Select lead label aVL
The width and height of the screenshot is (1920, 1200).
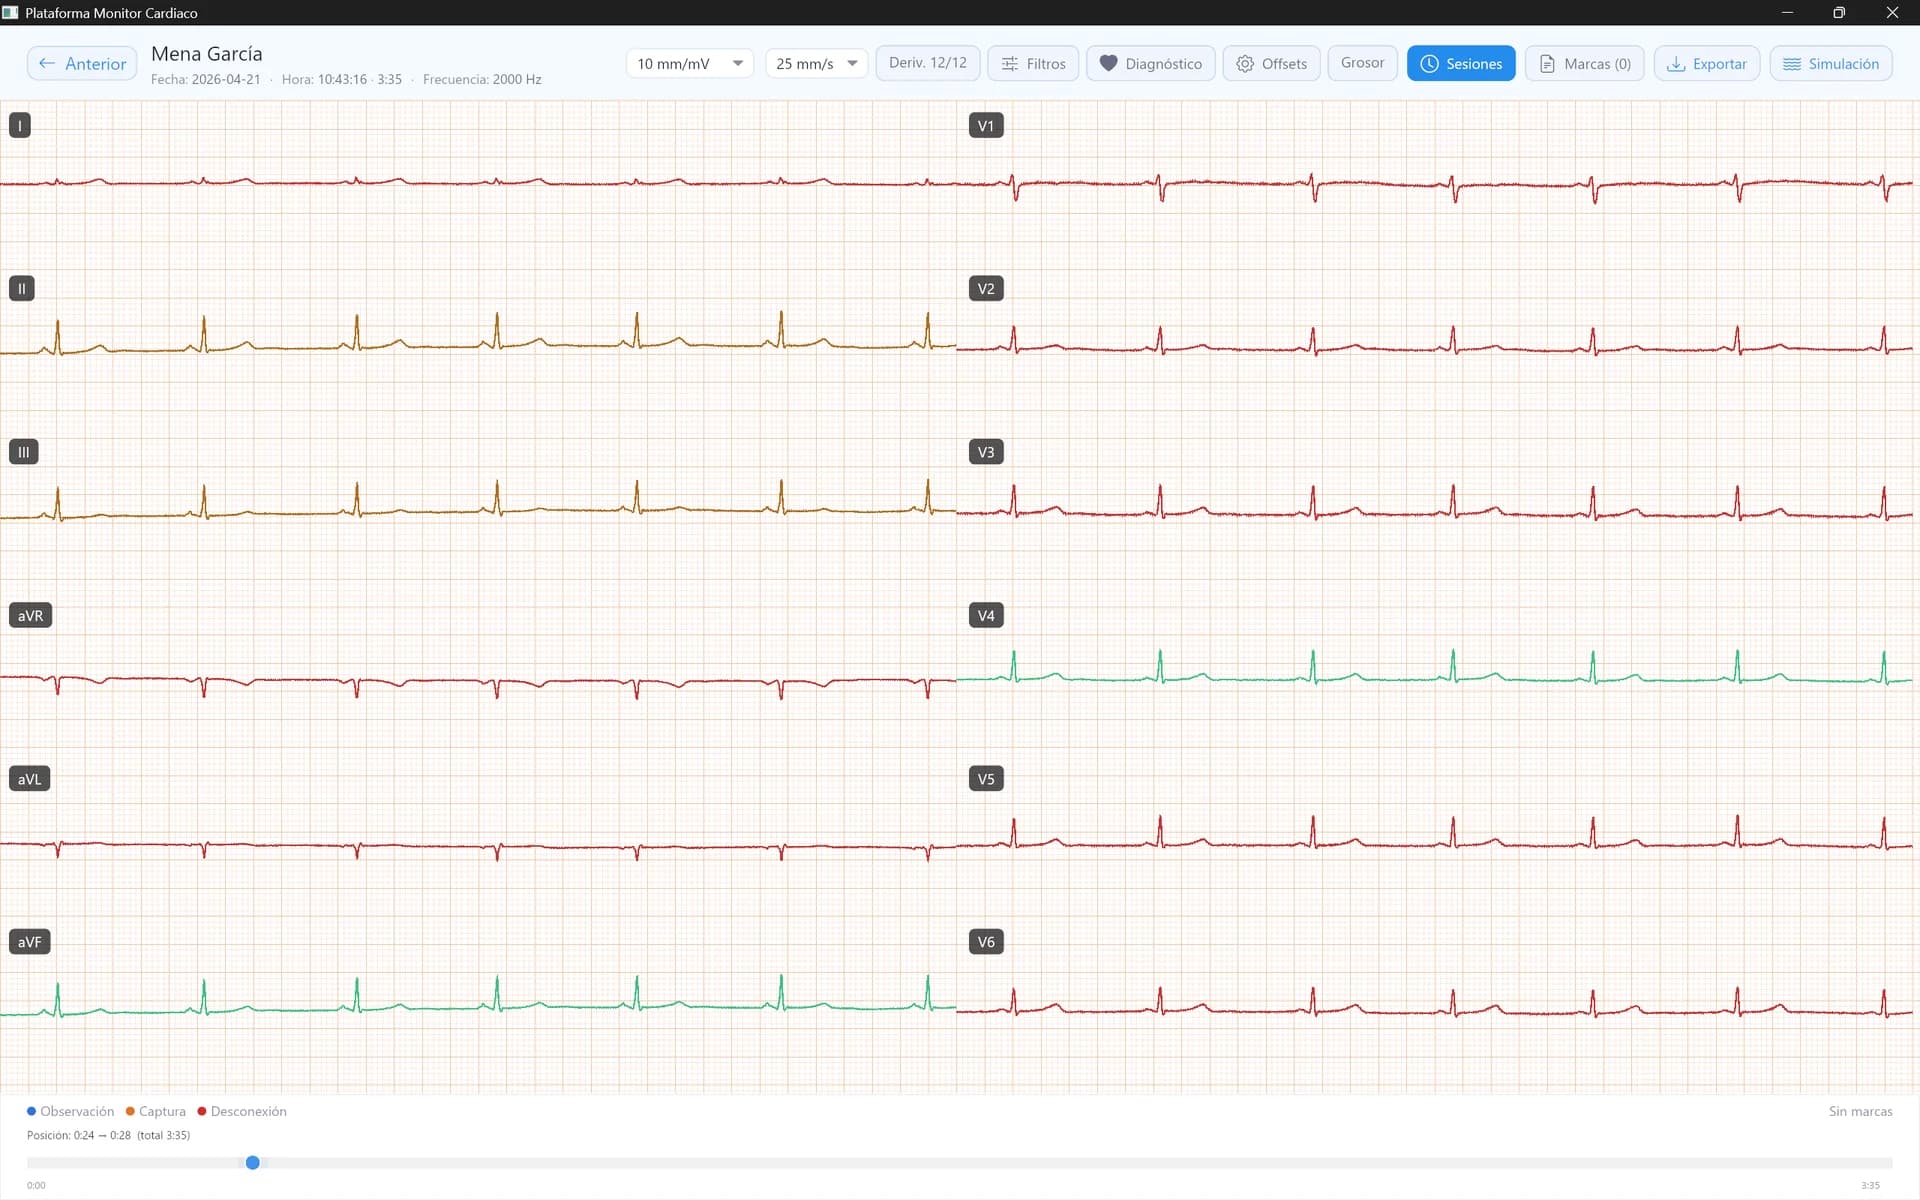tap(30, 778)
